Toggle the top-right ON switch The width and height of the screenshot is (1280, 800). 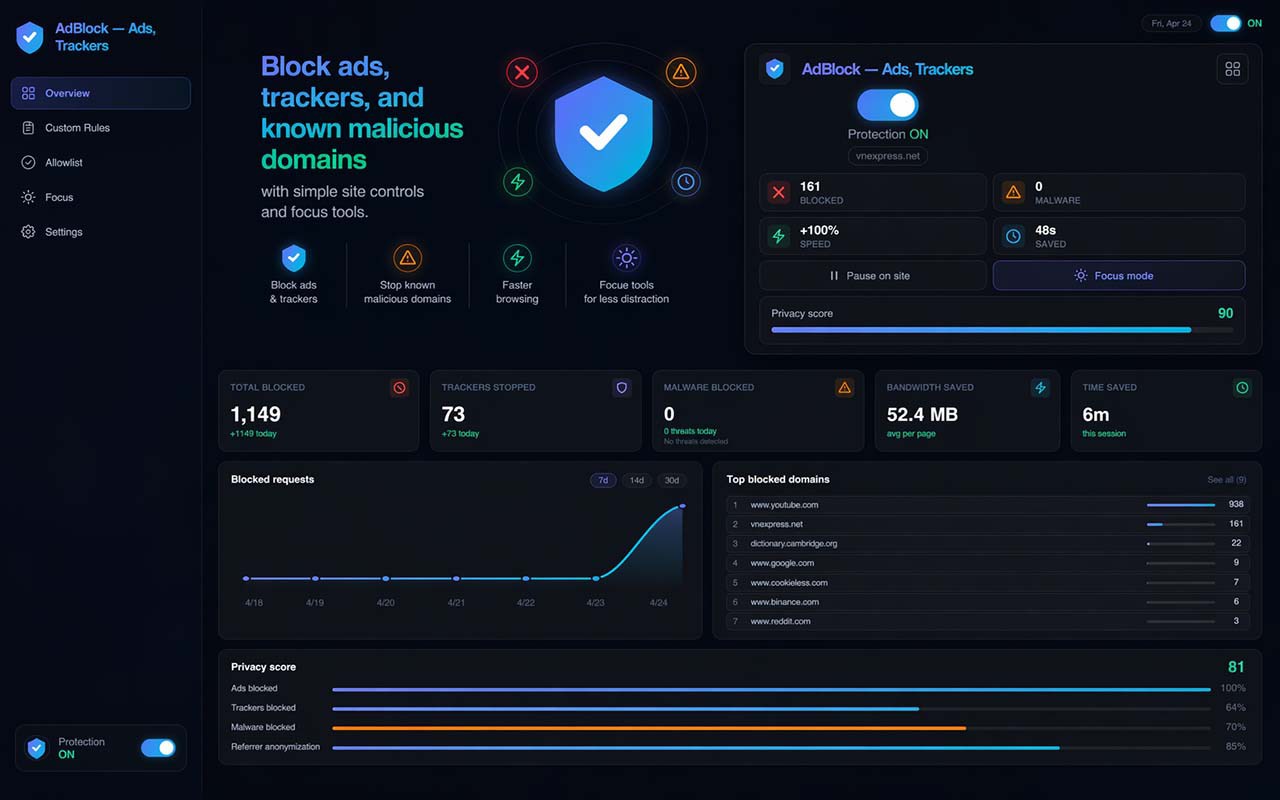[1225, 23]
